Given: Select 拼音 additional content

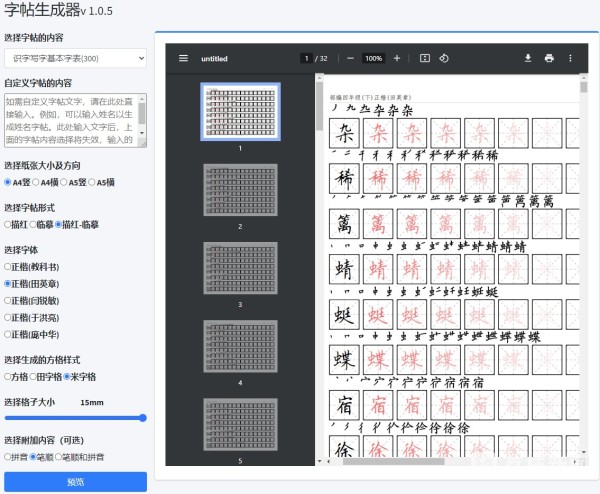Looking at the screenshot, I should point(7,457).
